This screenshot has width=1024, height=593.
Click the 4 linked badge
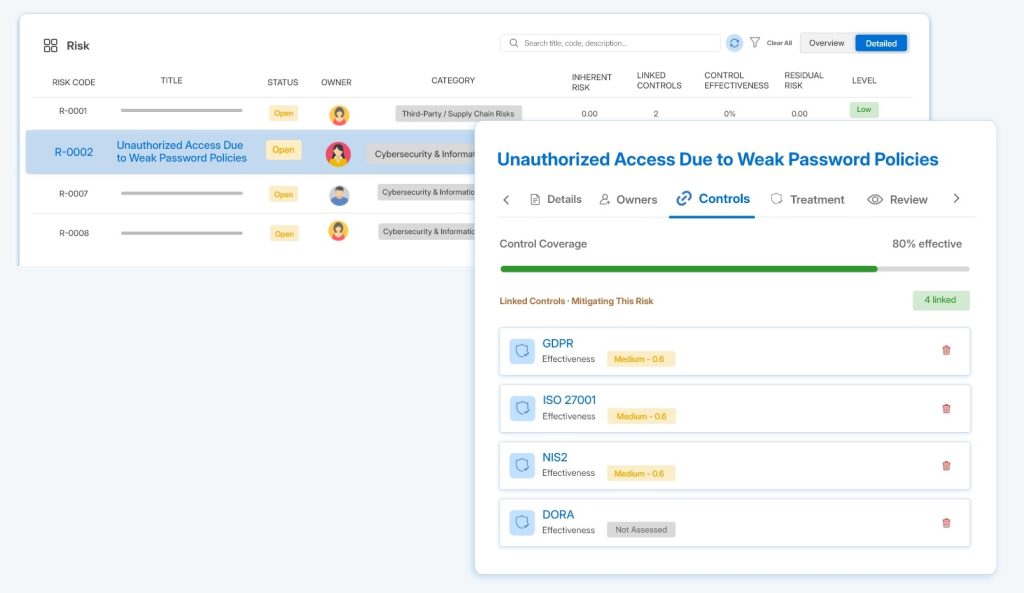pyautogui.click(x=941, y=300)
